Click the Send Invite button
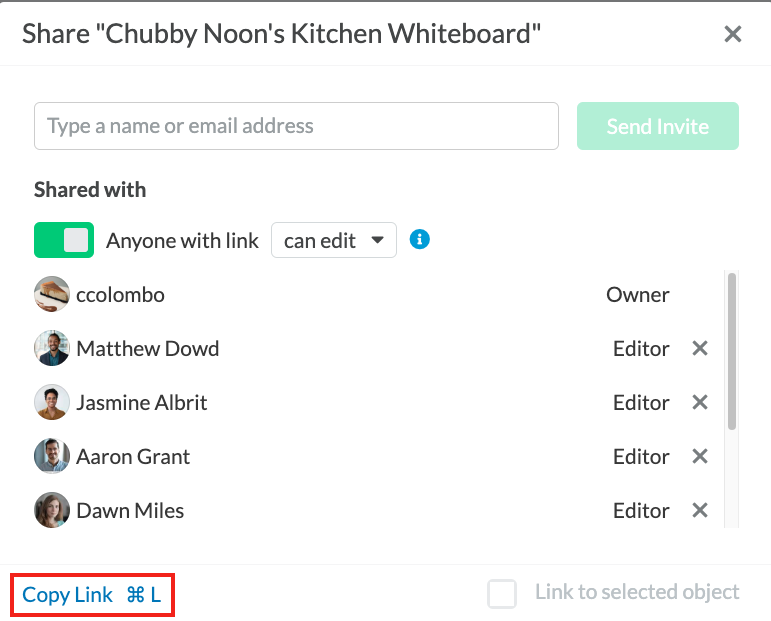This screenshot has height=621, width=771. coord(658,126)
